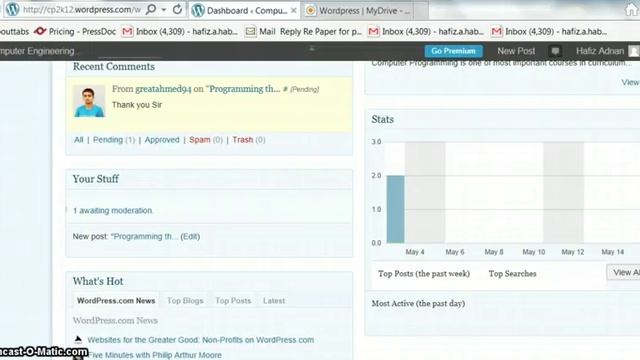The width and height of the screenshot is (640, 360).
Task: Click greatahmed94 commenter avatar
Action: pos(89,101)
